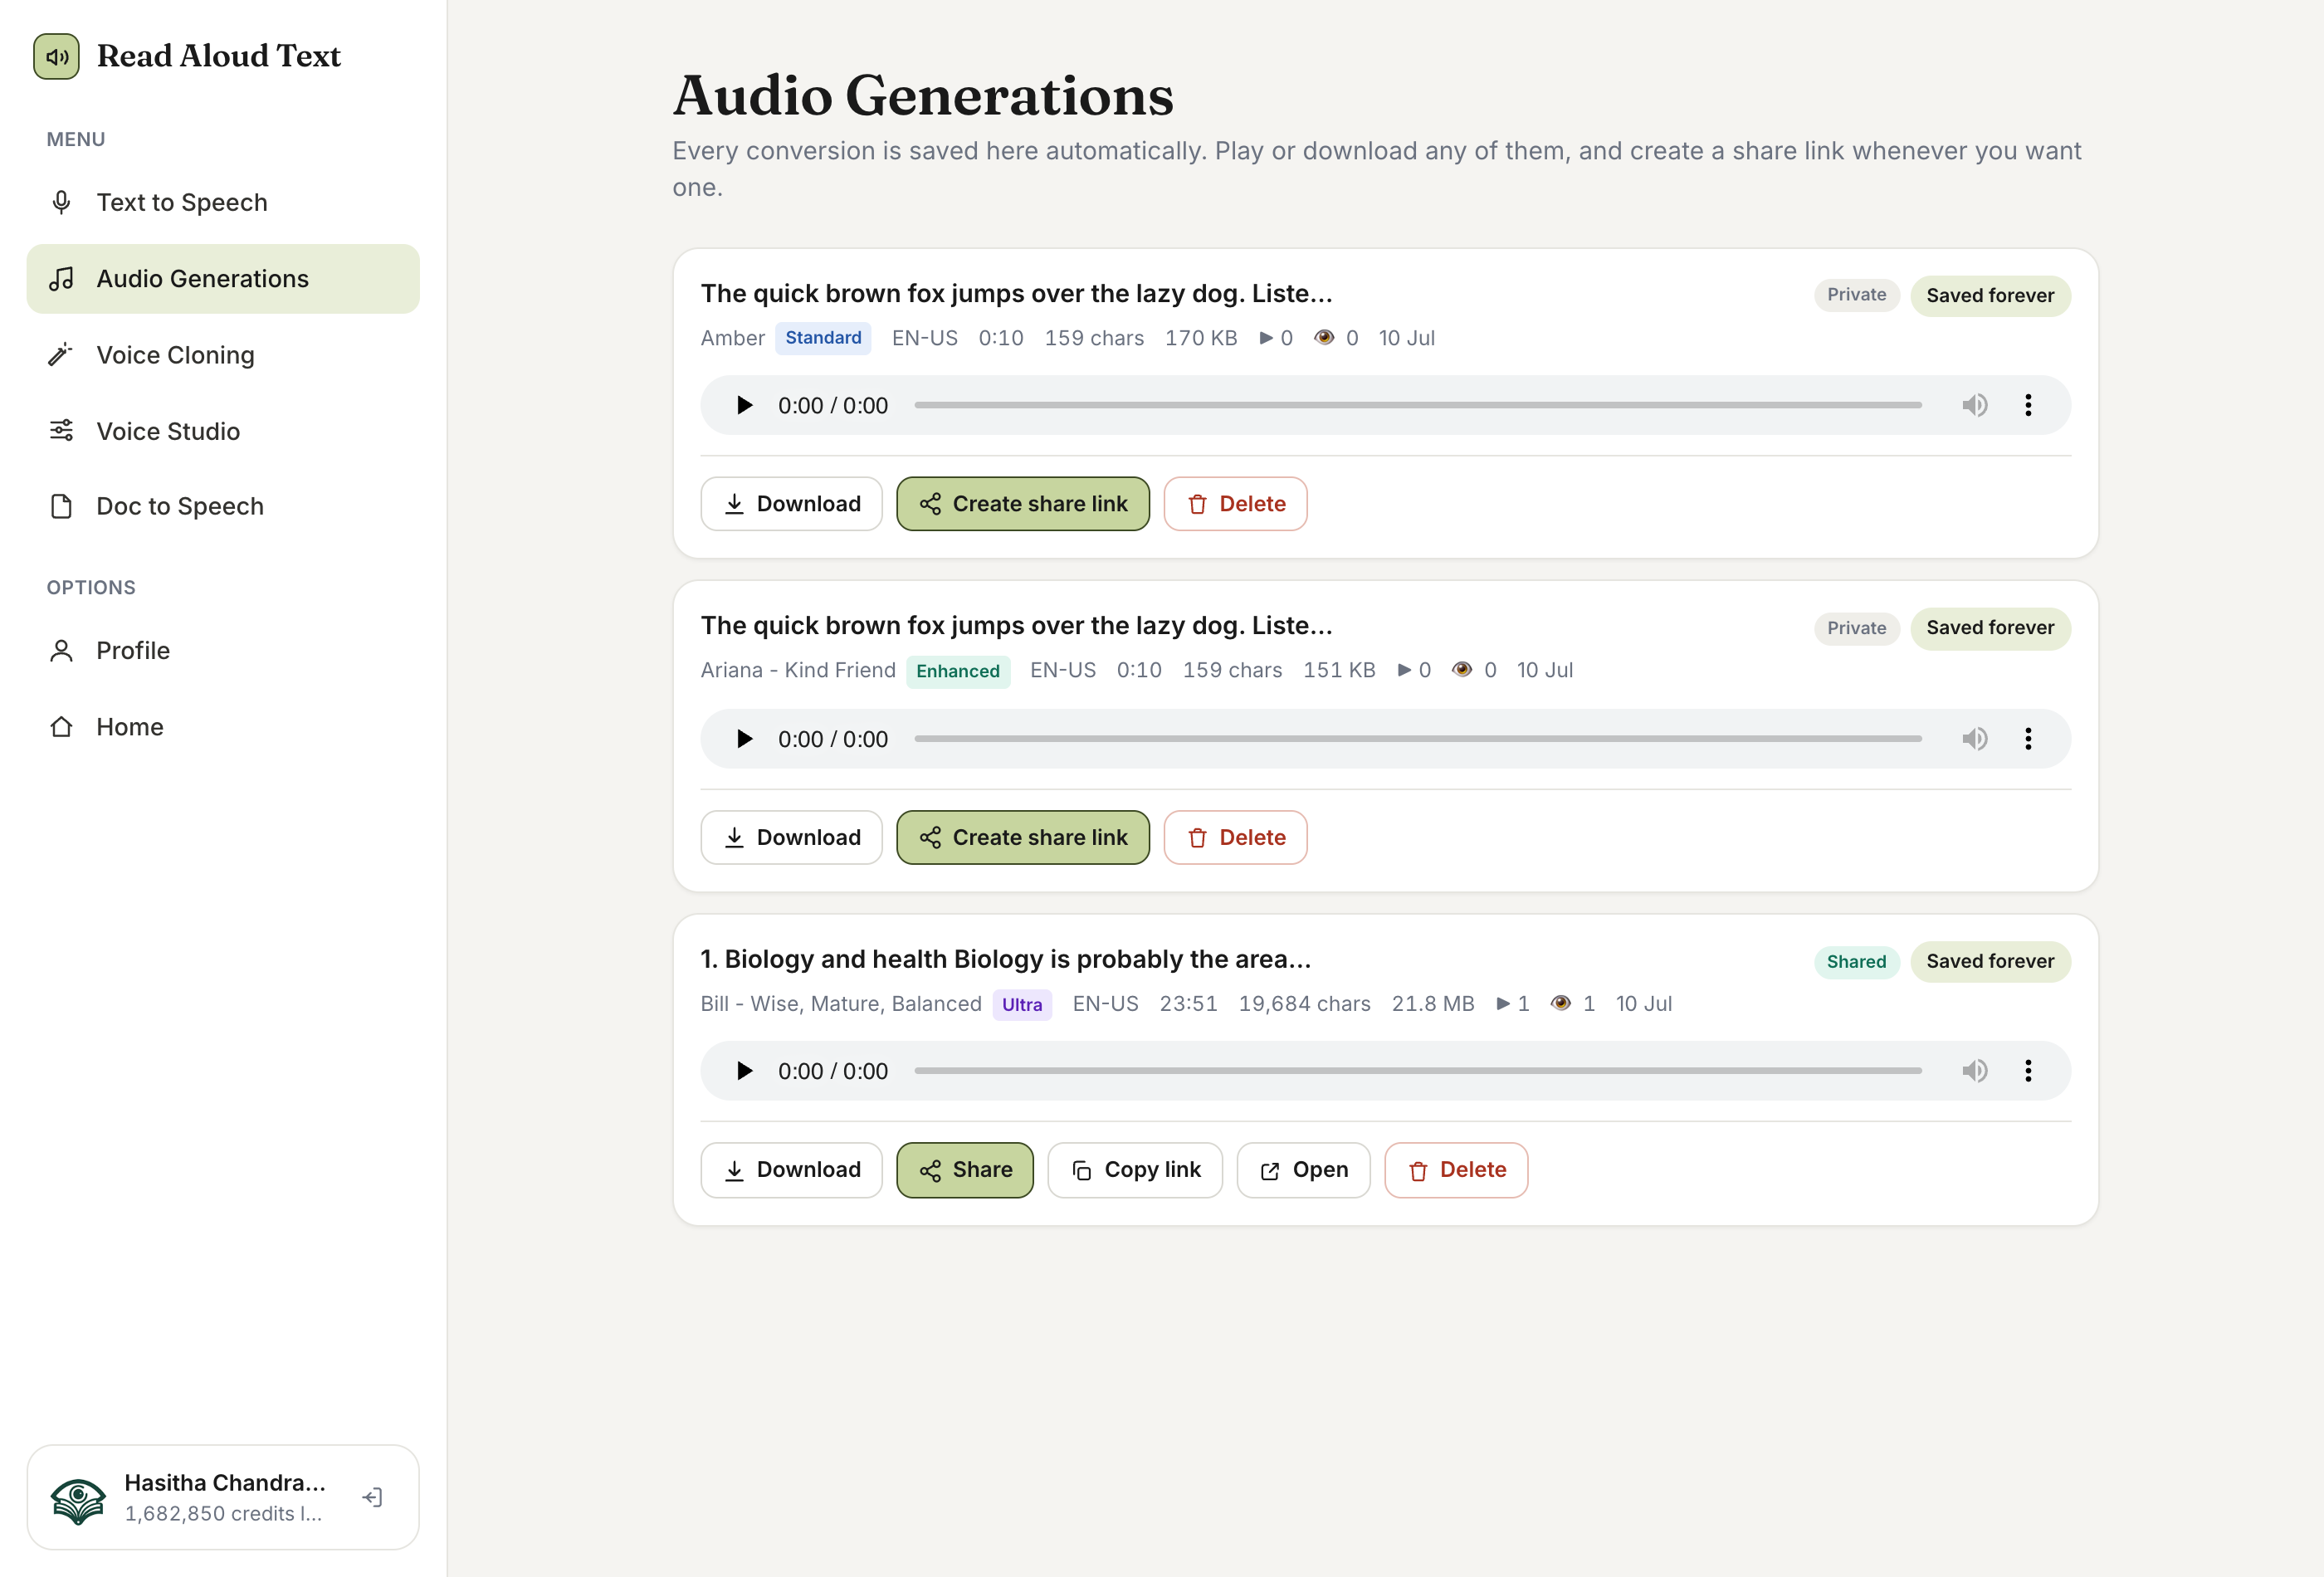This screenshot has width=2324, height=1577.
Task: Click the Ultra quality tag
Action: coord(1022,1005)
